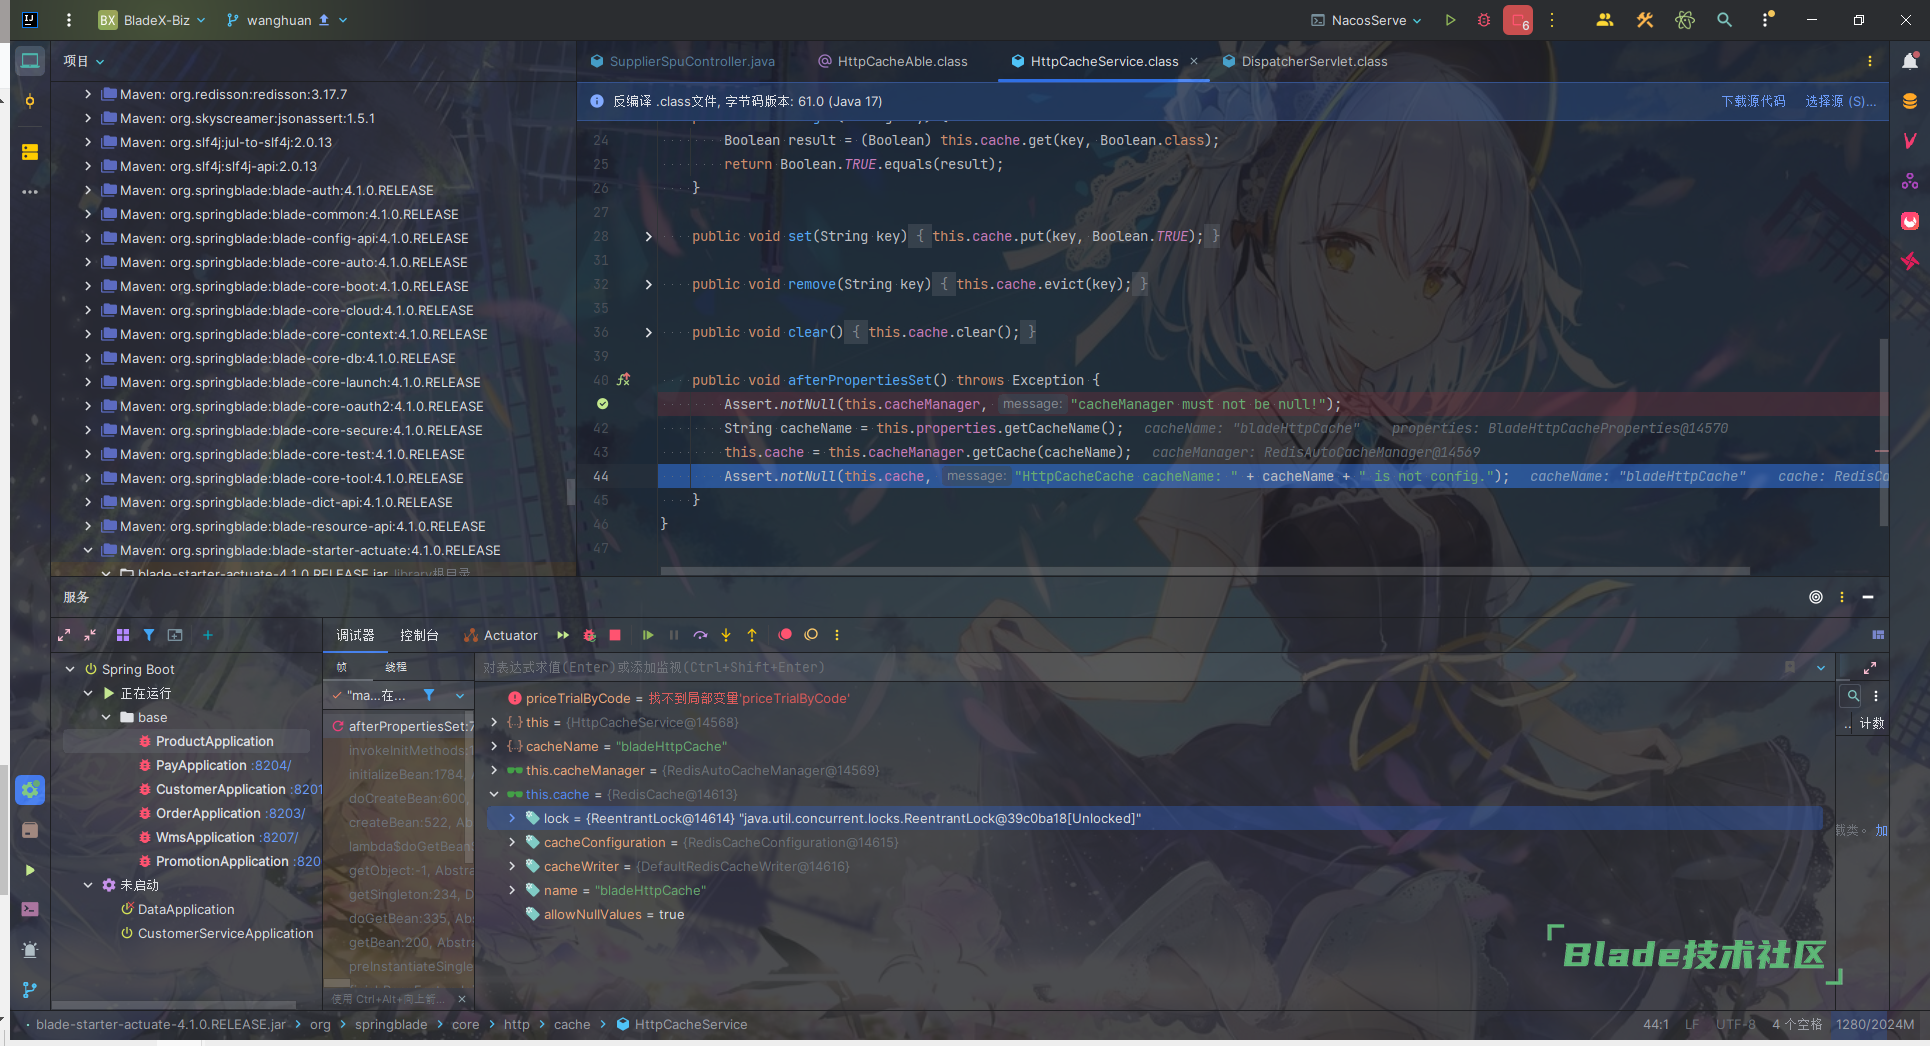Filter the Services tree

(149, 635)
